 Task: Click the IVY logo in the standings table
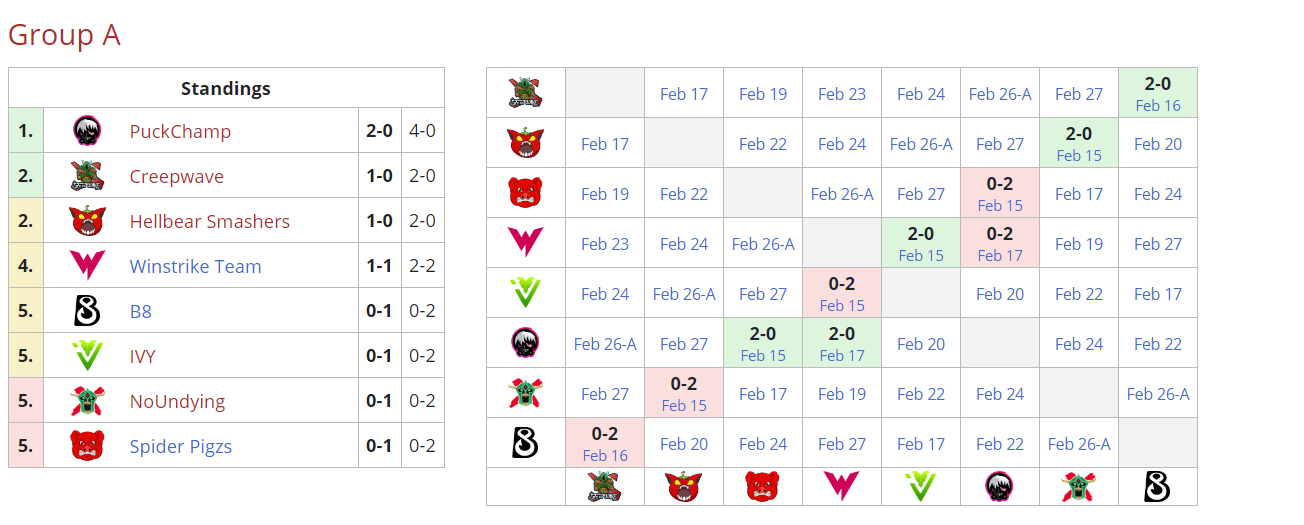click(88, 356)
